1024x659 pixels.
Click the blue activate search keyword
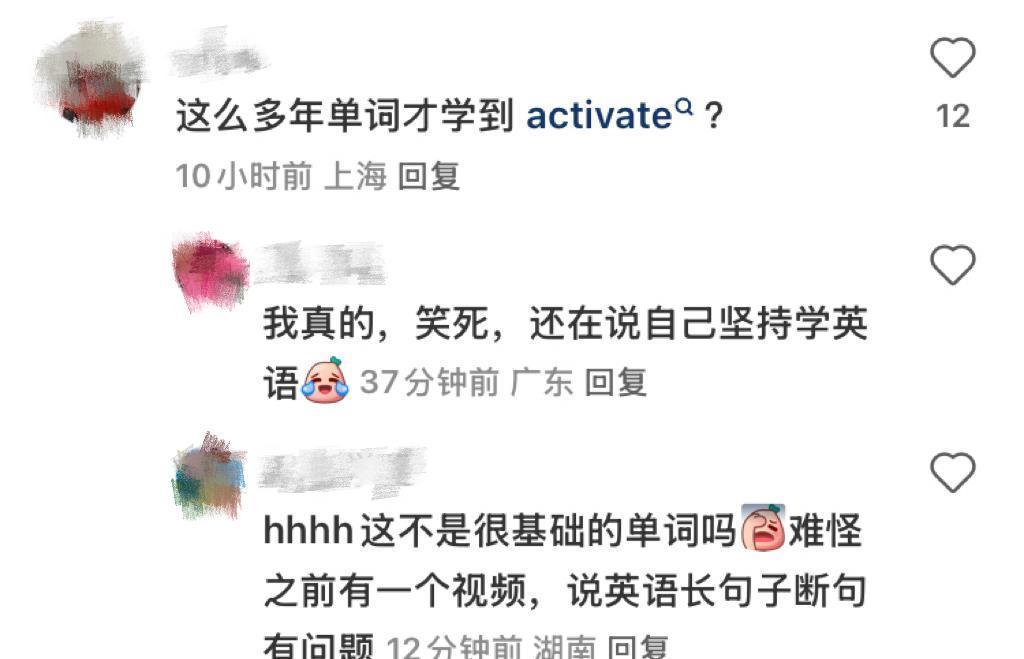point(599,116)
